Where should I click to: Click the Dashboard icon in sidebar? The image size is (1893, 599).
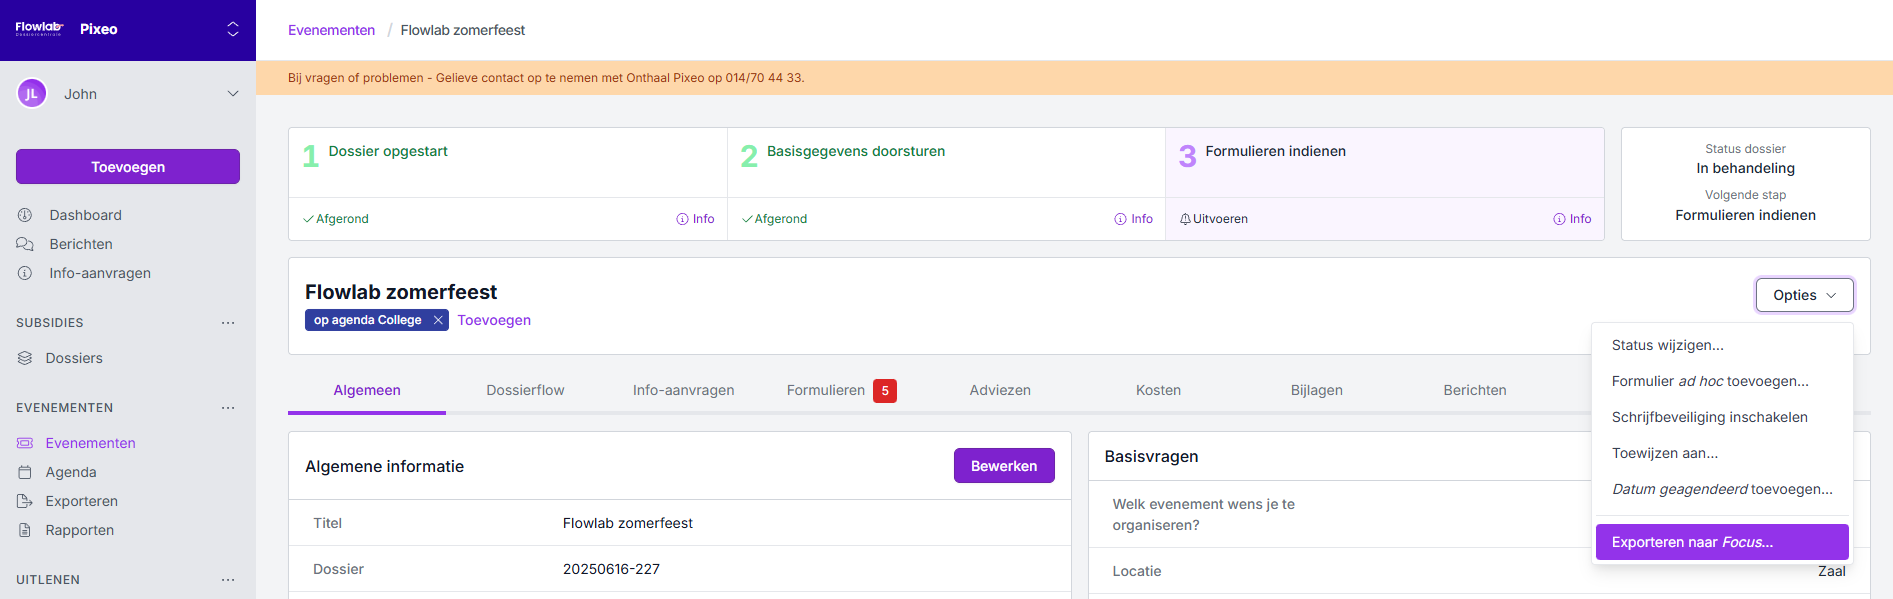(x=25, y=215)
